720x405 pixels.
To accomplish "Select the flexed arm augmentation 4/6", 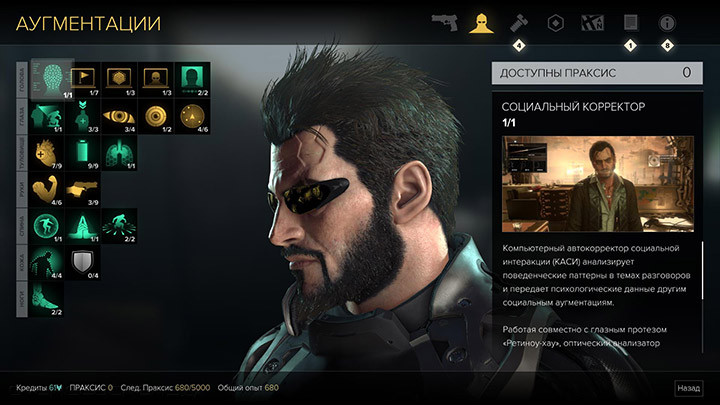I will (x=46, y=189).
